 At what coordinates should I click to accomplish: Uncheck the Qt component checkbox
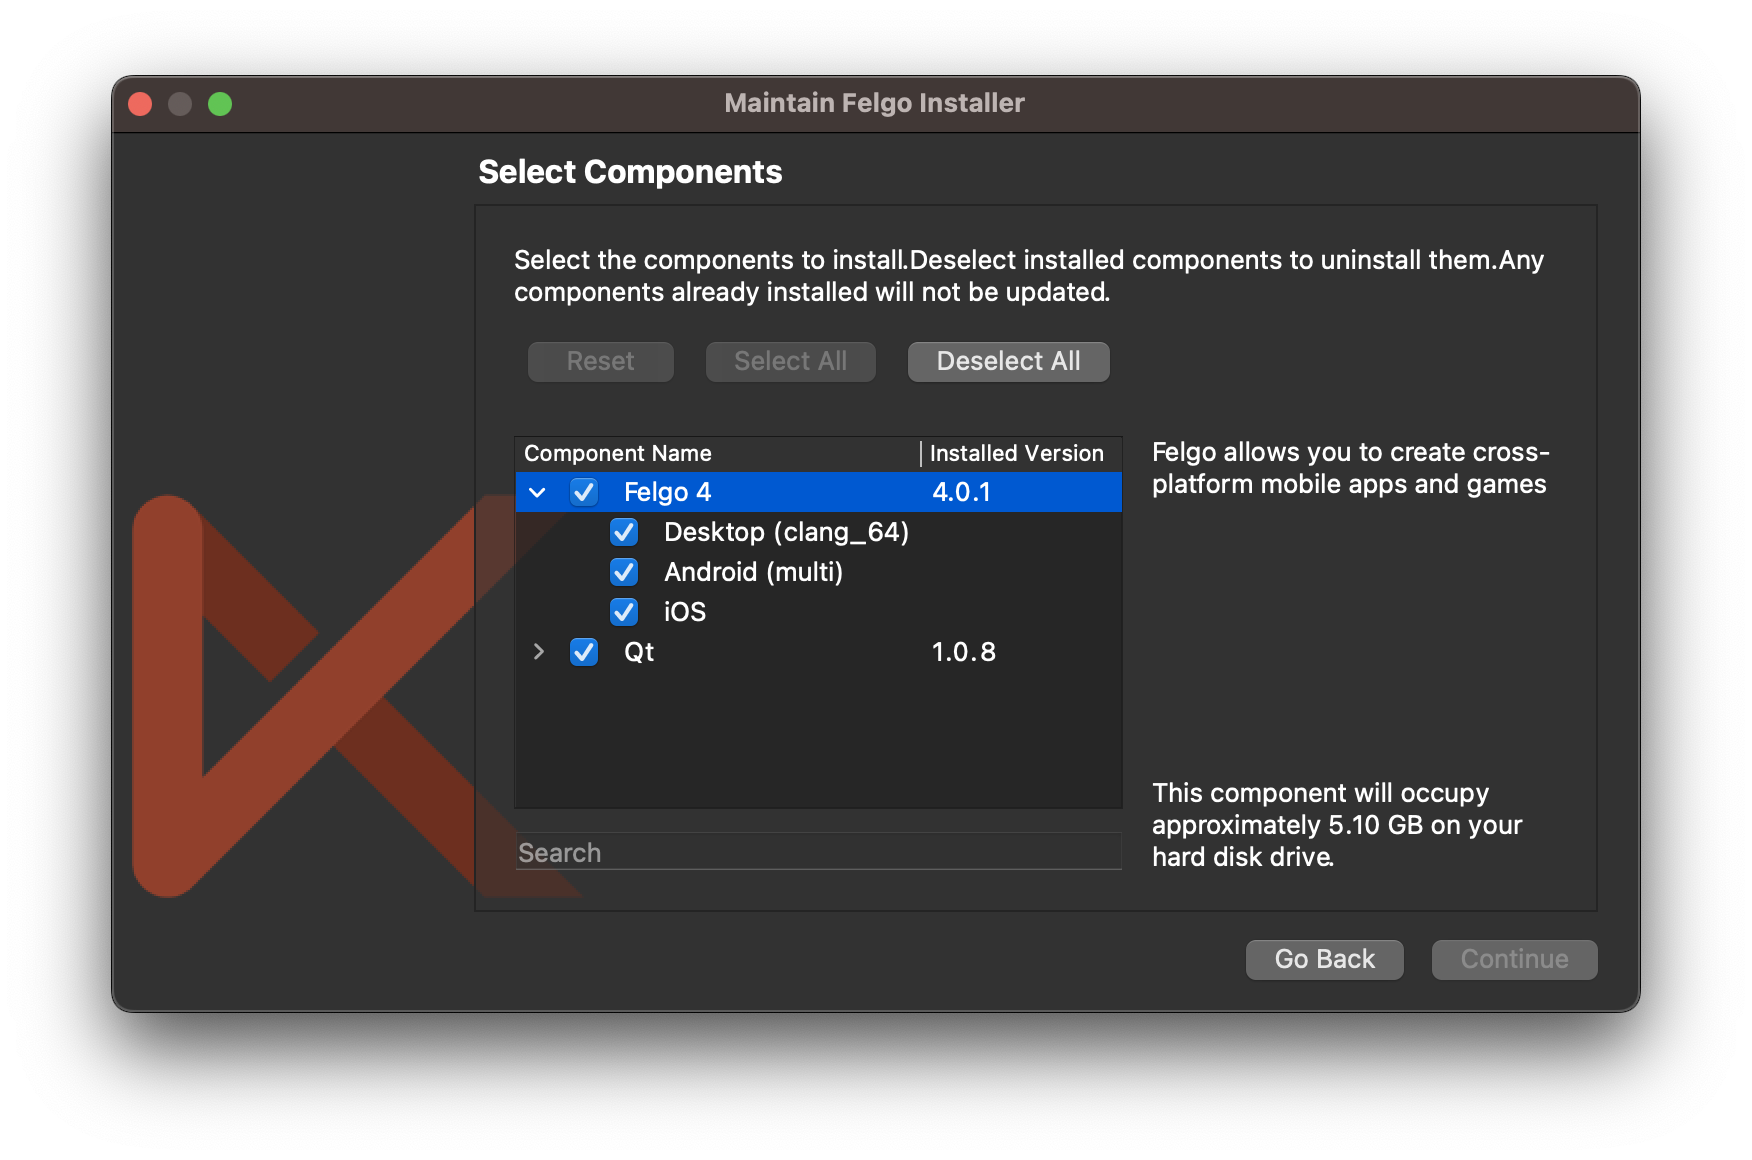pyautogui.click(x=584, y=652)
